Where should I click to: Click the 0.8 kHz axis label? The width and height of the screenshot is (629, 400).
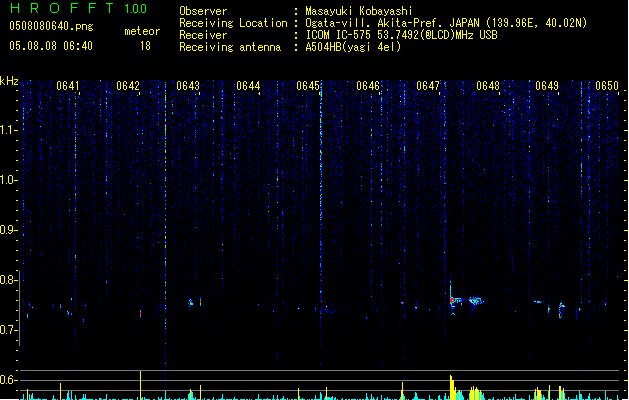click(9, 280)
